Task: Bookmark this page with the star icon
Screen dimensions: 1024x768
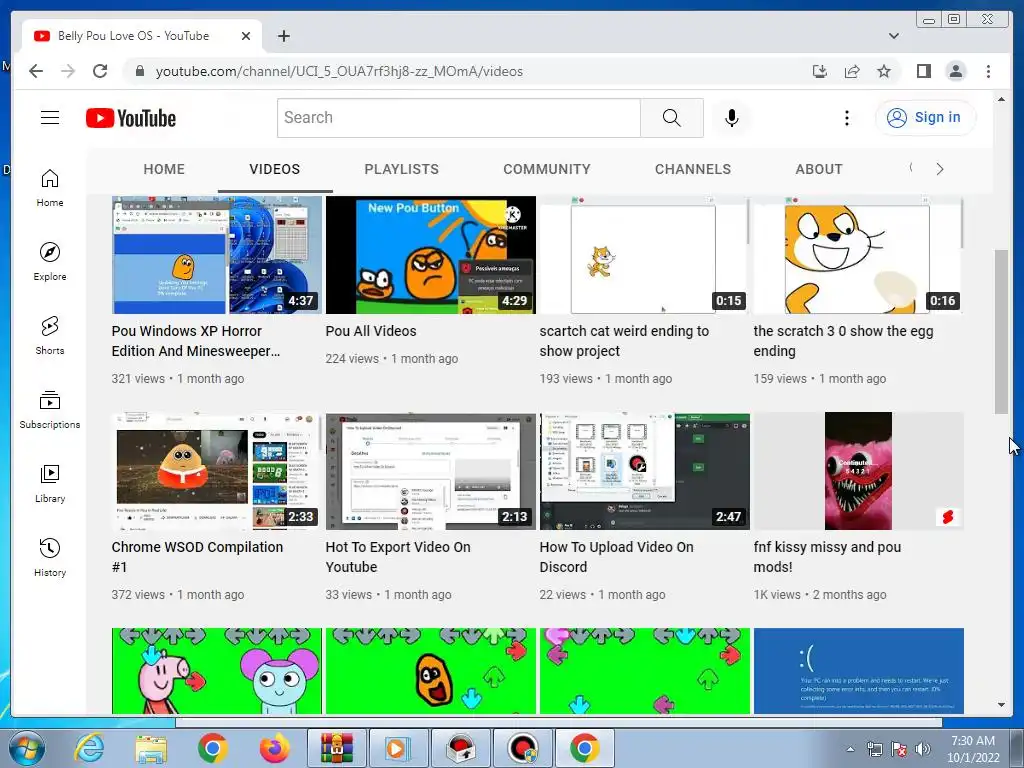Action: pyautogui.click(x=884, y=71)
